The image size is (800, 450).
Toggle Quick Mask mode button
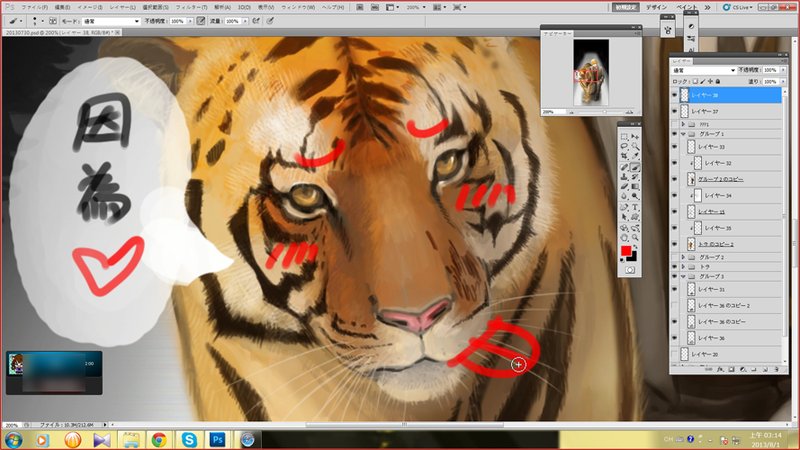[630, 270]
